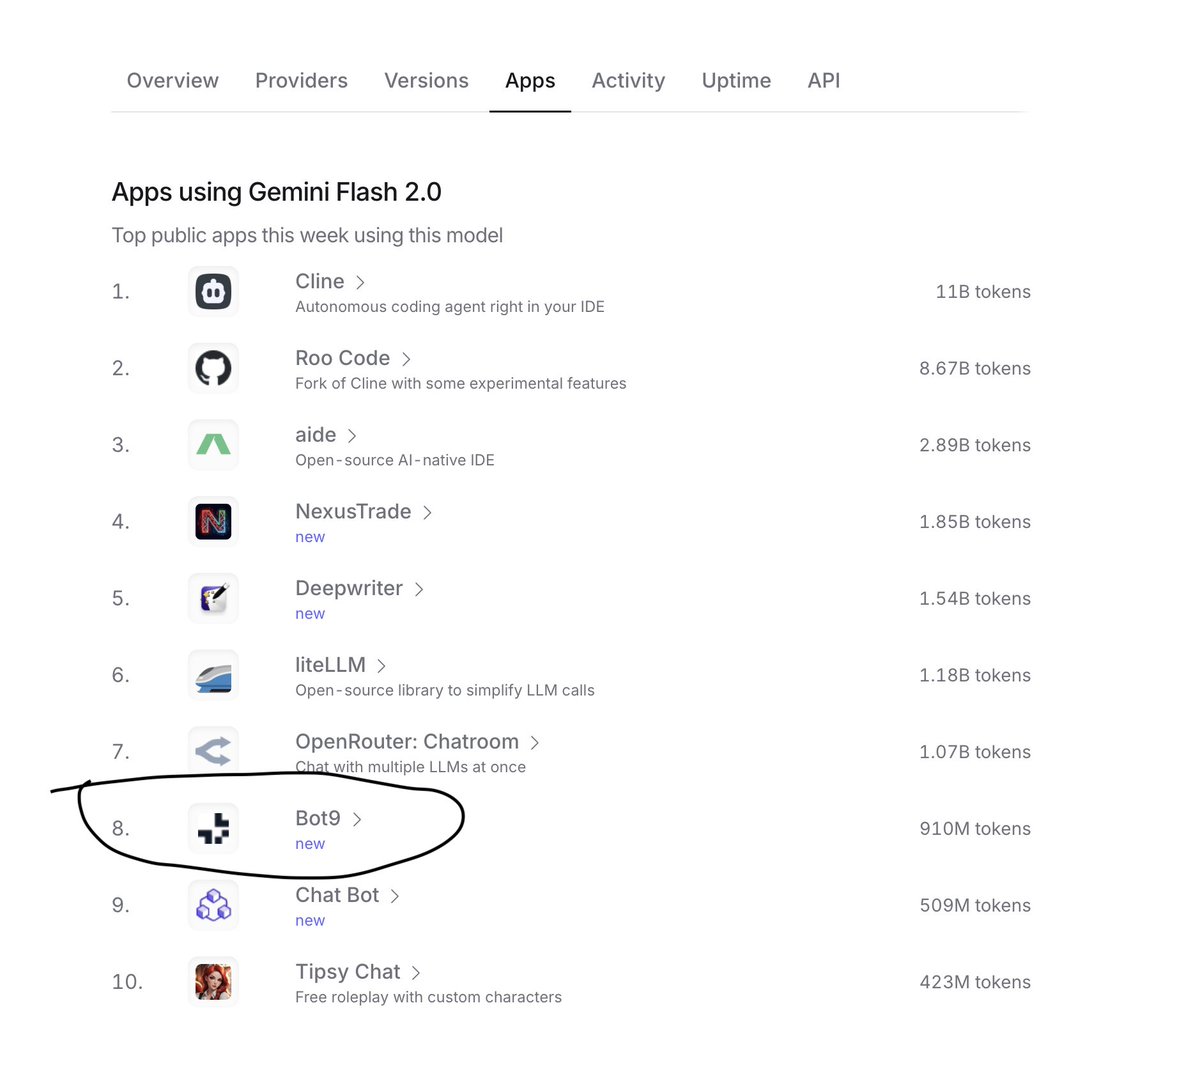Click "Fork of Cline with some experimental features"
Screen dimensions: 1200x1065
tap(461, 383)
